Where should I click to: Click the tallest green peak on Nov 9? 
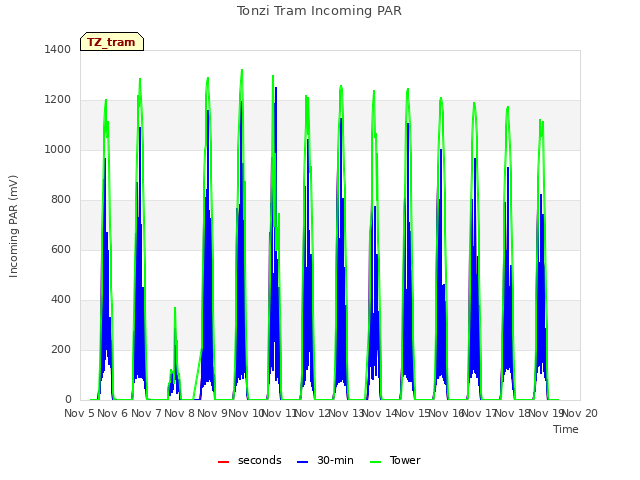click(242, 70)
